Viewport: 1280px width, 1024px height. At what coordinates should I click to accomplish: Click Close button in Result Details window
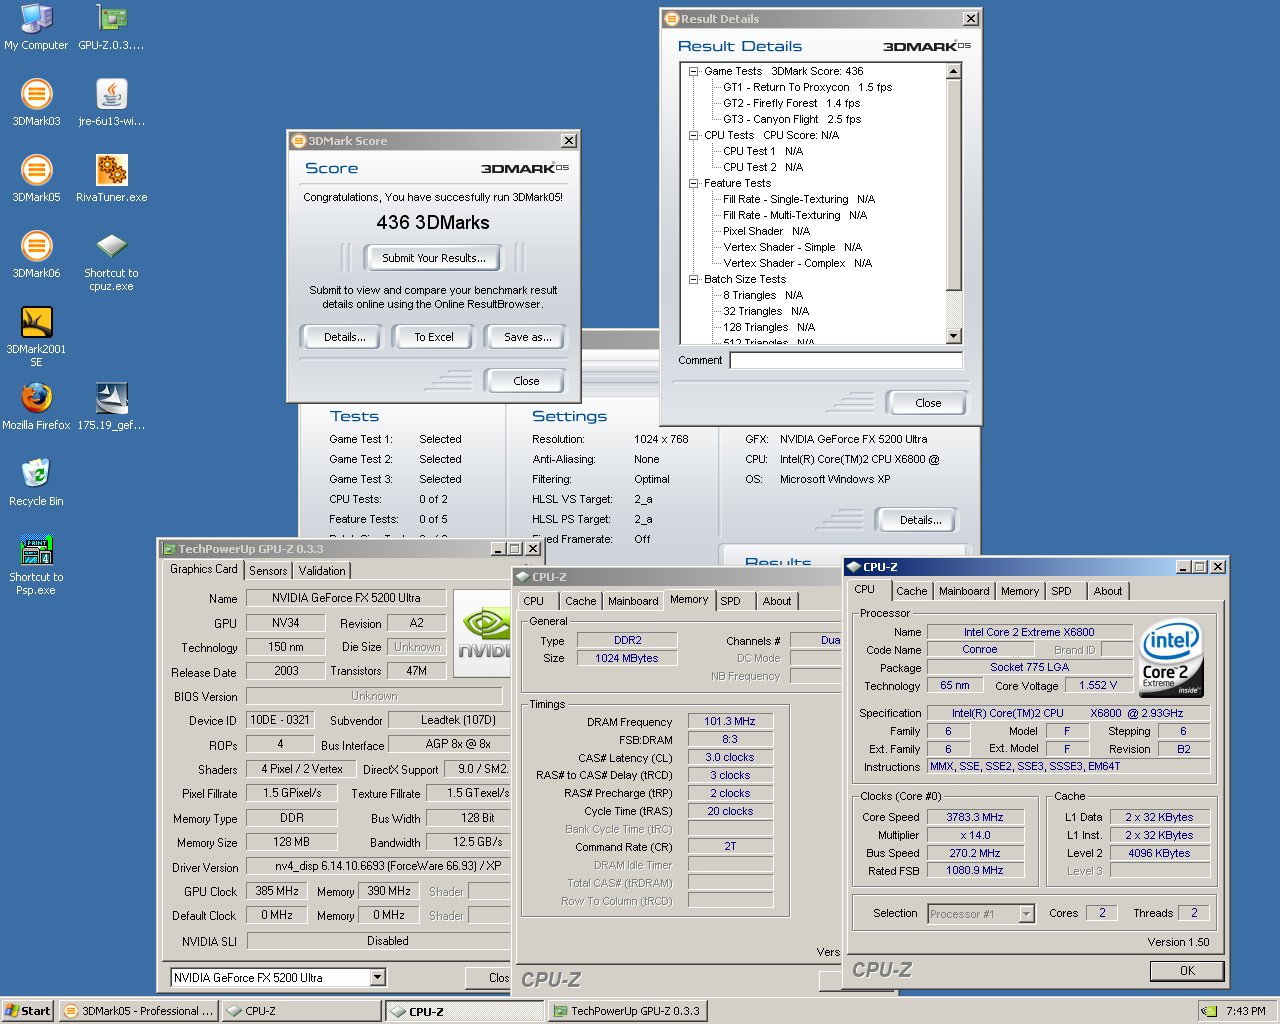point(928,403)
